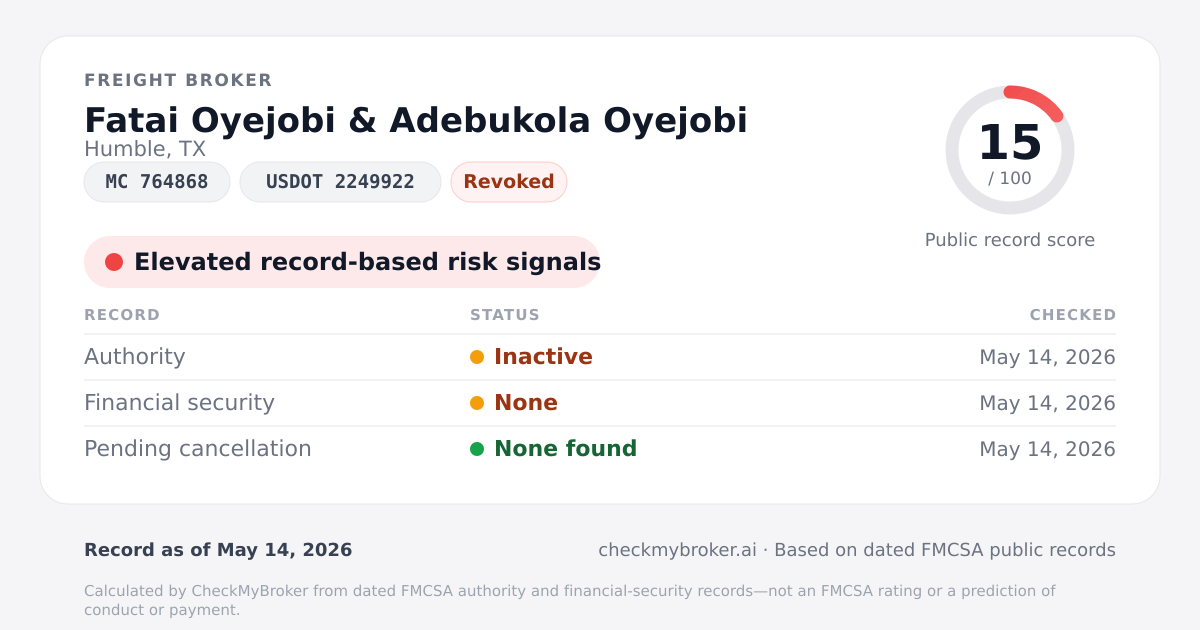Click the circular public record score gauge
Image resolution: width=1200 pixels, height=630 pixels.
pos(1010,150)
